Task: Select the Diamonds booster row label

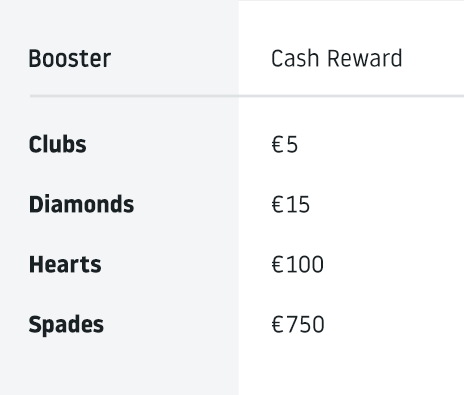Action: pyautogui.click(x=82, y=204)
